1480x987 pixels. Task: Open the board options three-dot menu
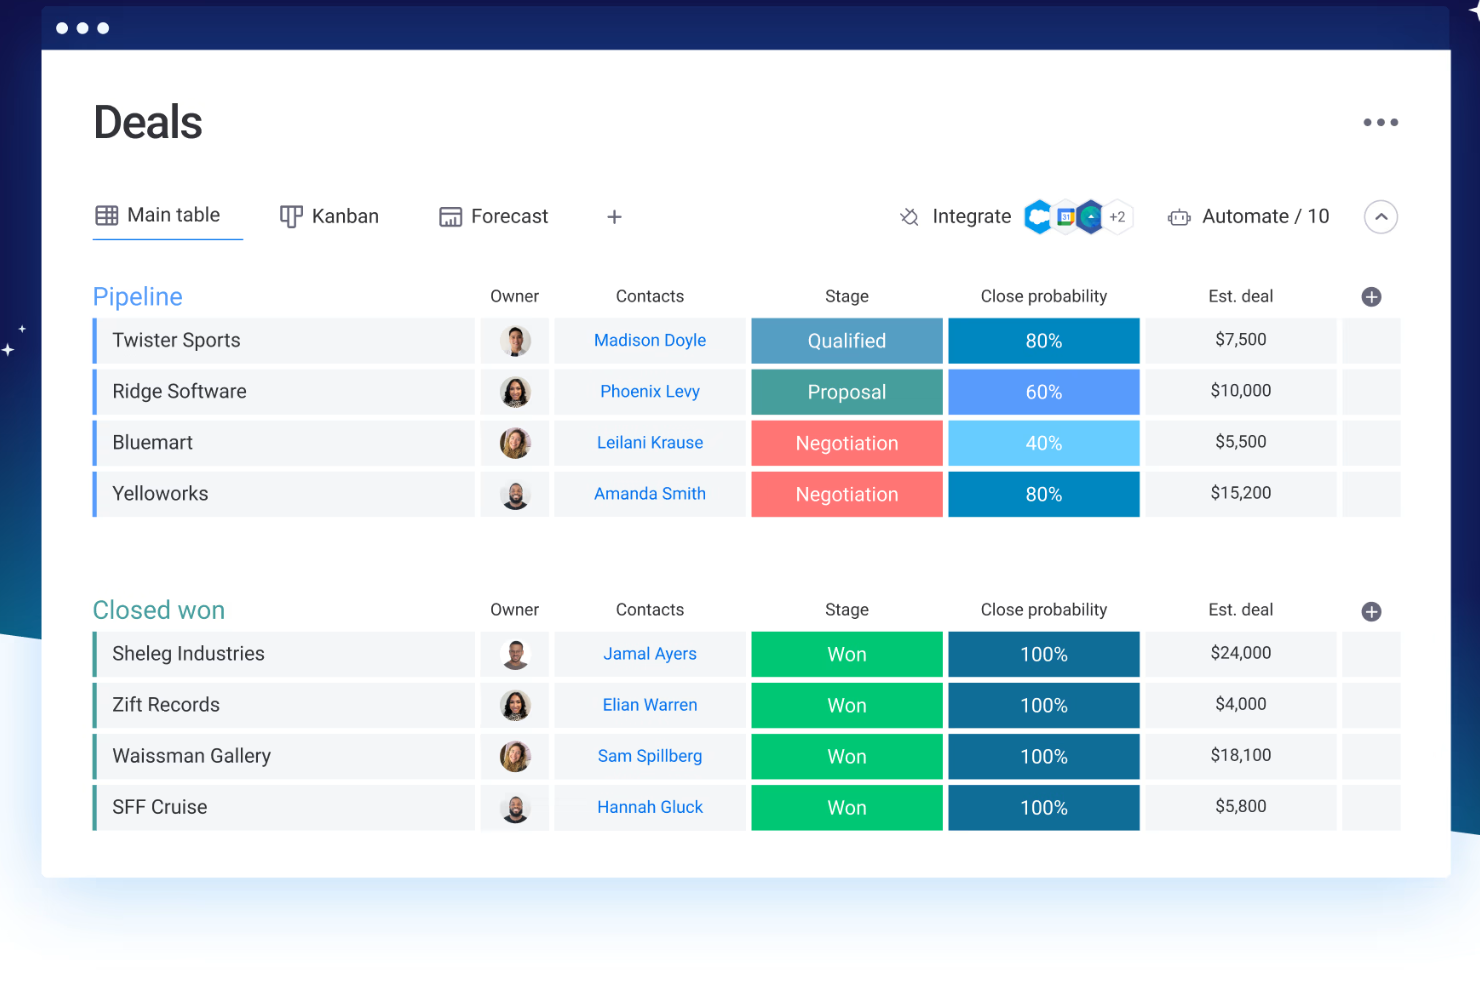point(1381,121)
